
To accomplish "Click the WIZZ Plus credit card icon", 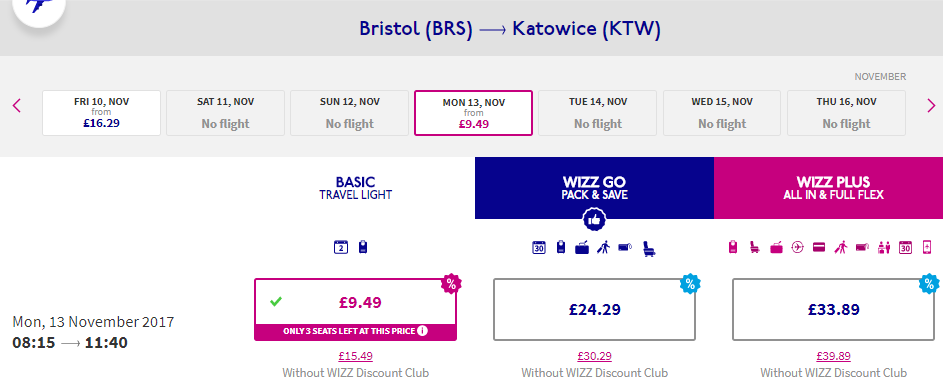I will (819, 247).
